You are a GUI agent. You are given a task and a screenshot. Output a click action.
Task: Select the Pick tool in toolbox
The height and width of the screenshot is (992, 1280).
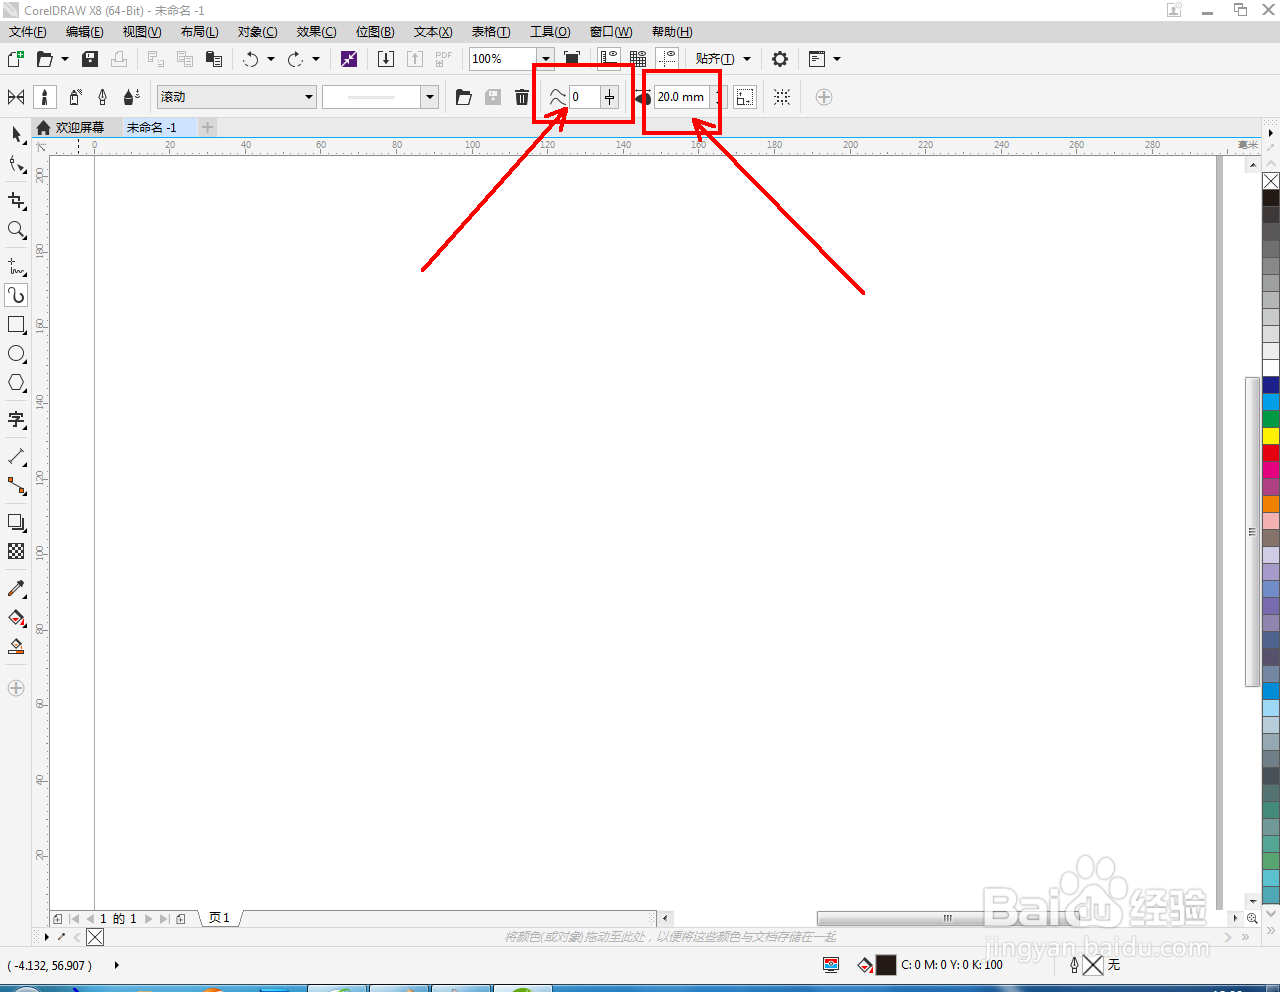16,134
